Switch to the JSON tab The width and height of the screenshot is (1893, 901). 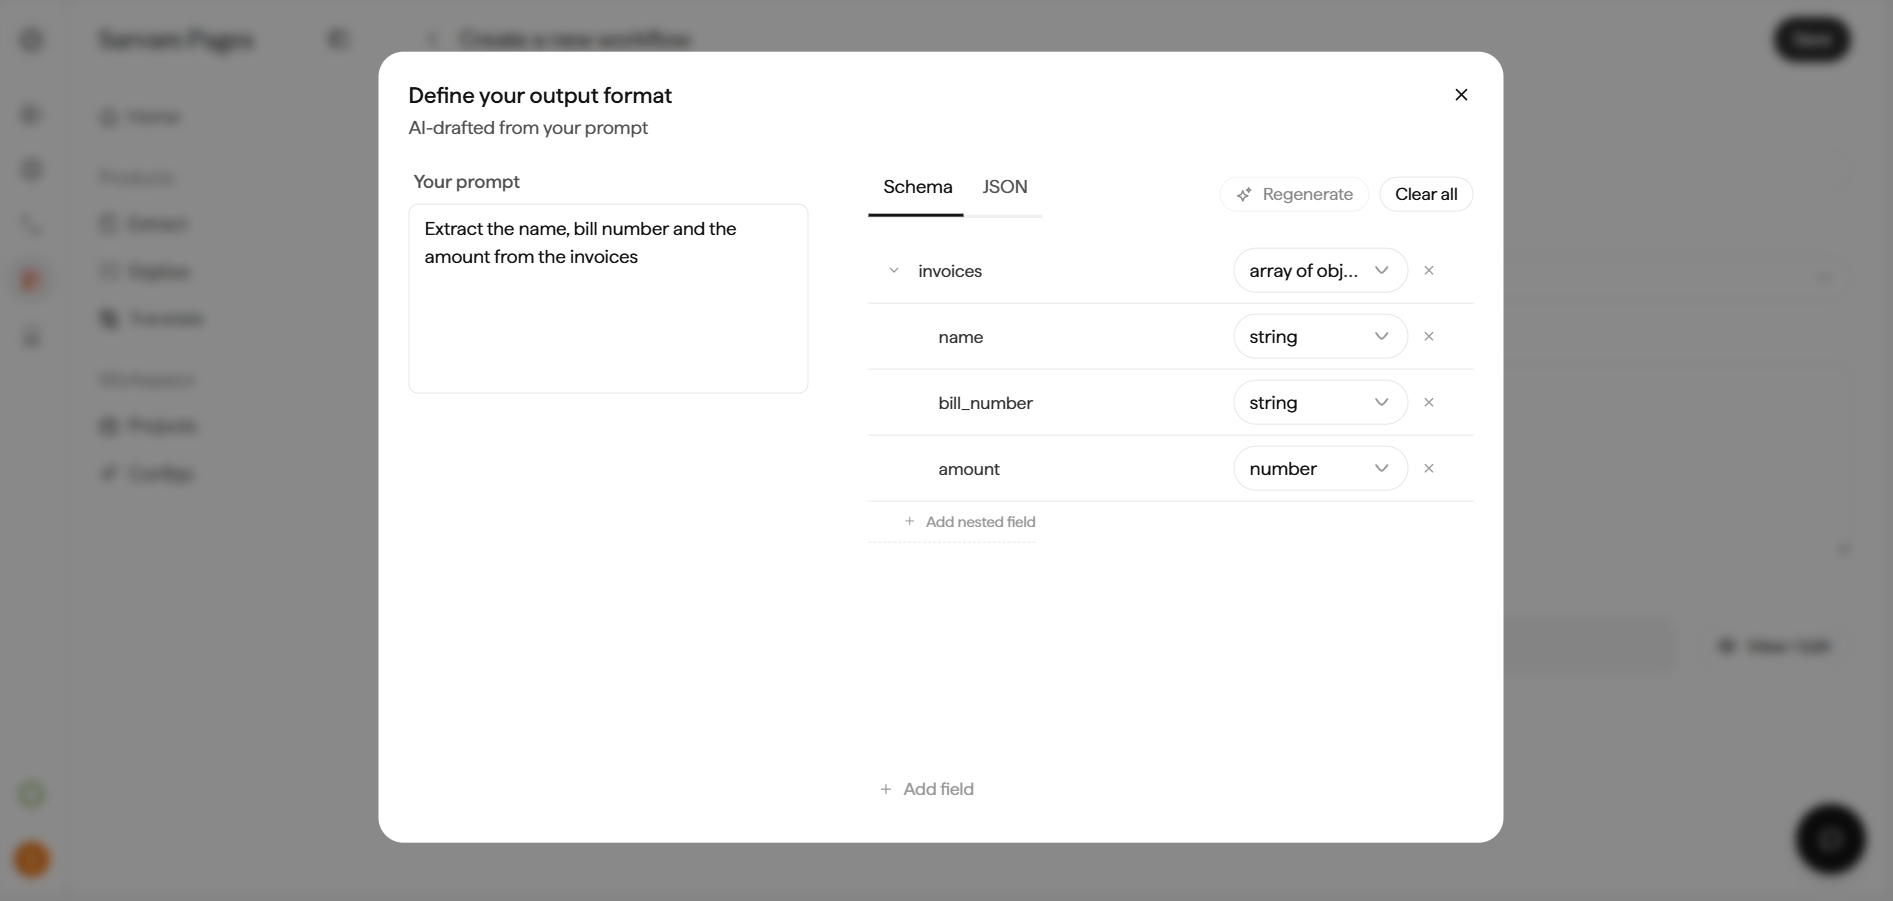pos(1004,187)
